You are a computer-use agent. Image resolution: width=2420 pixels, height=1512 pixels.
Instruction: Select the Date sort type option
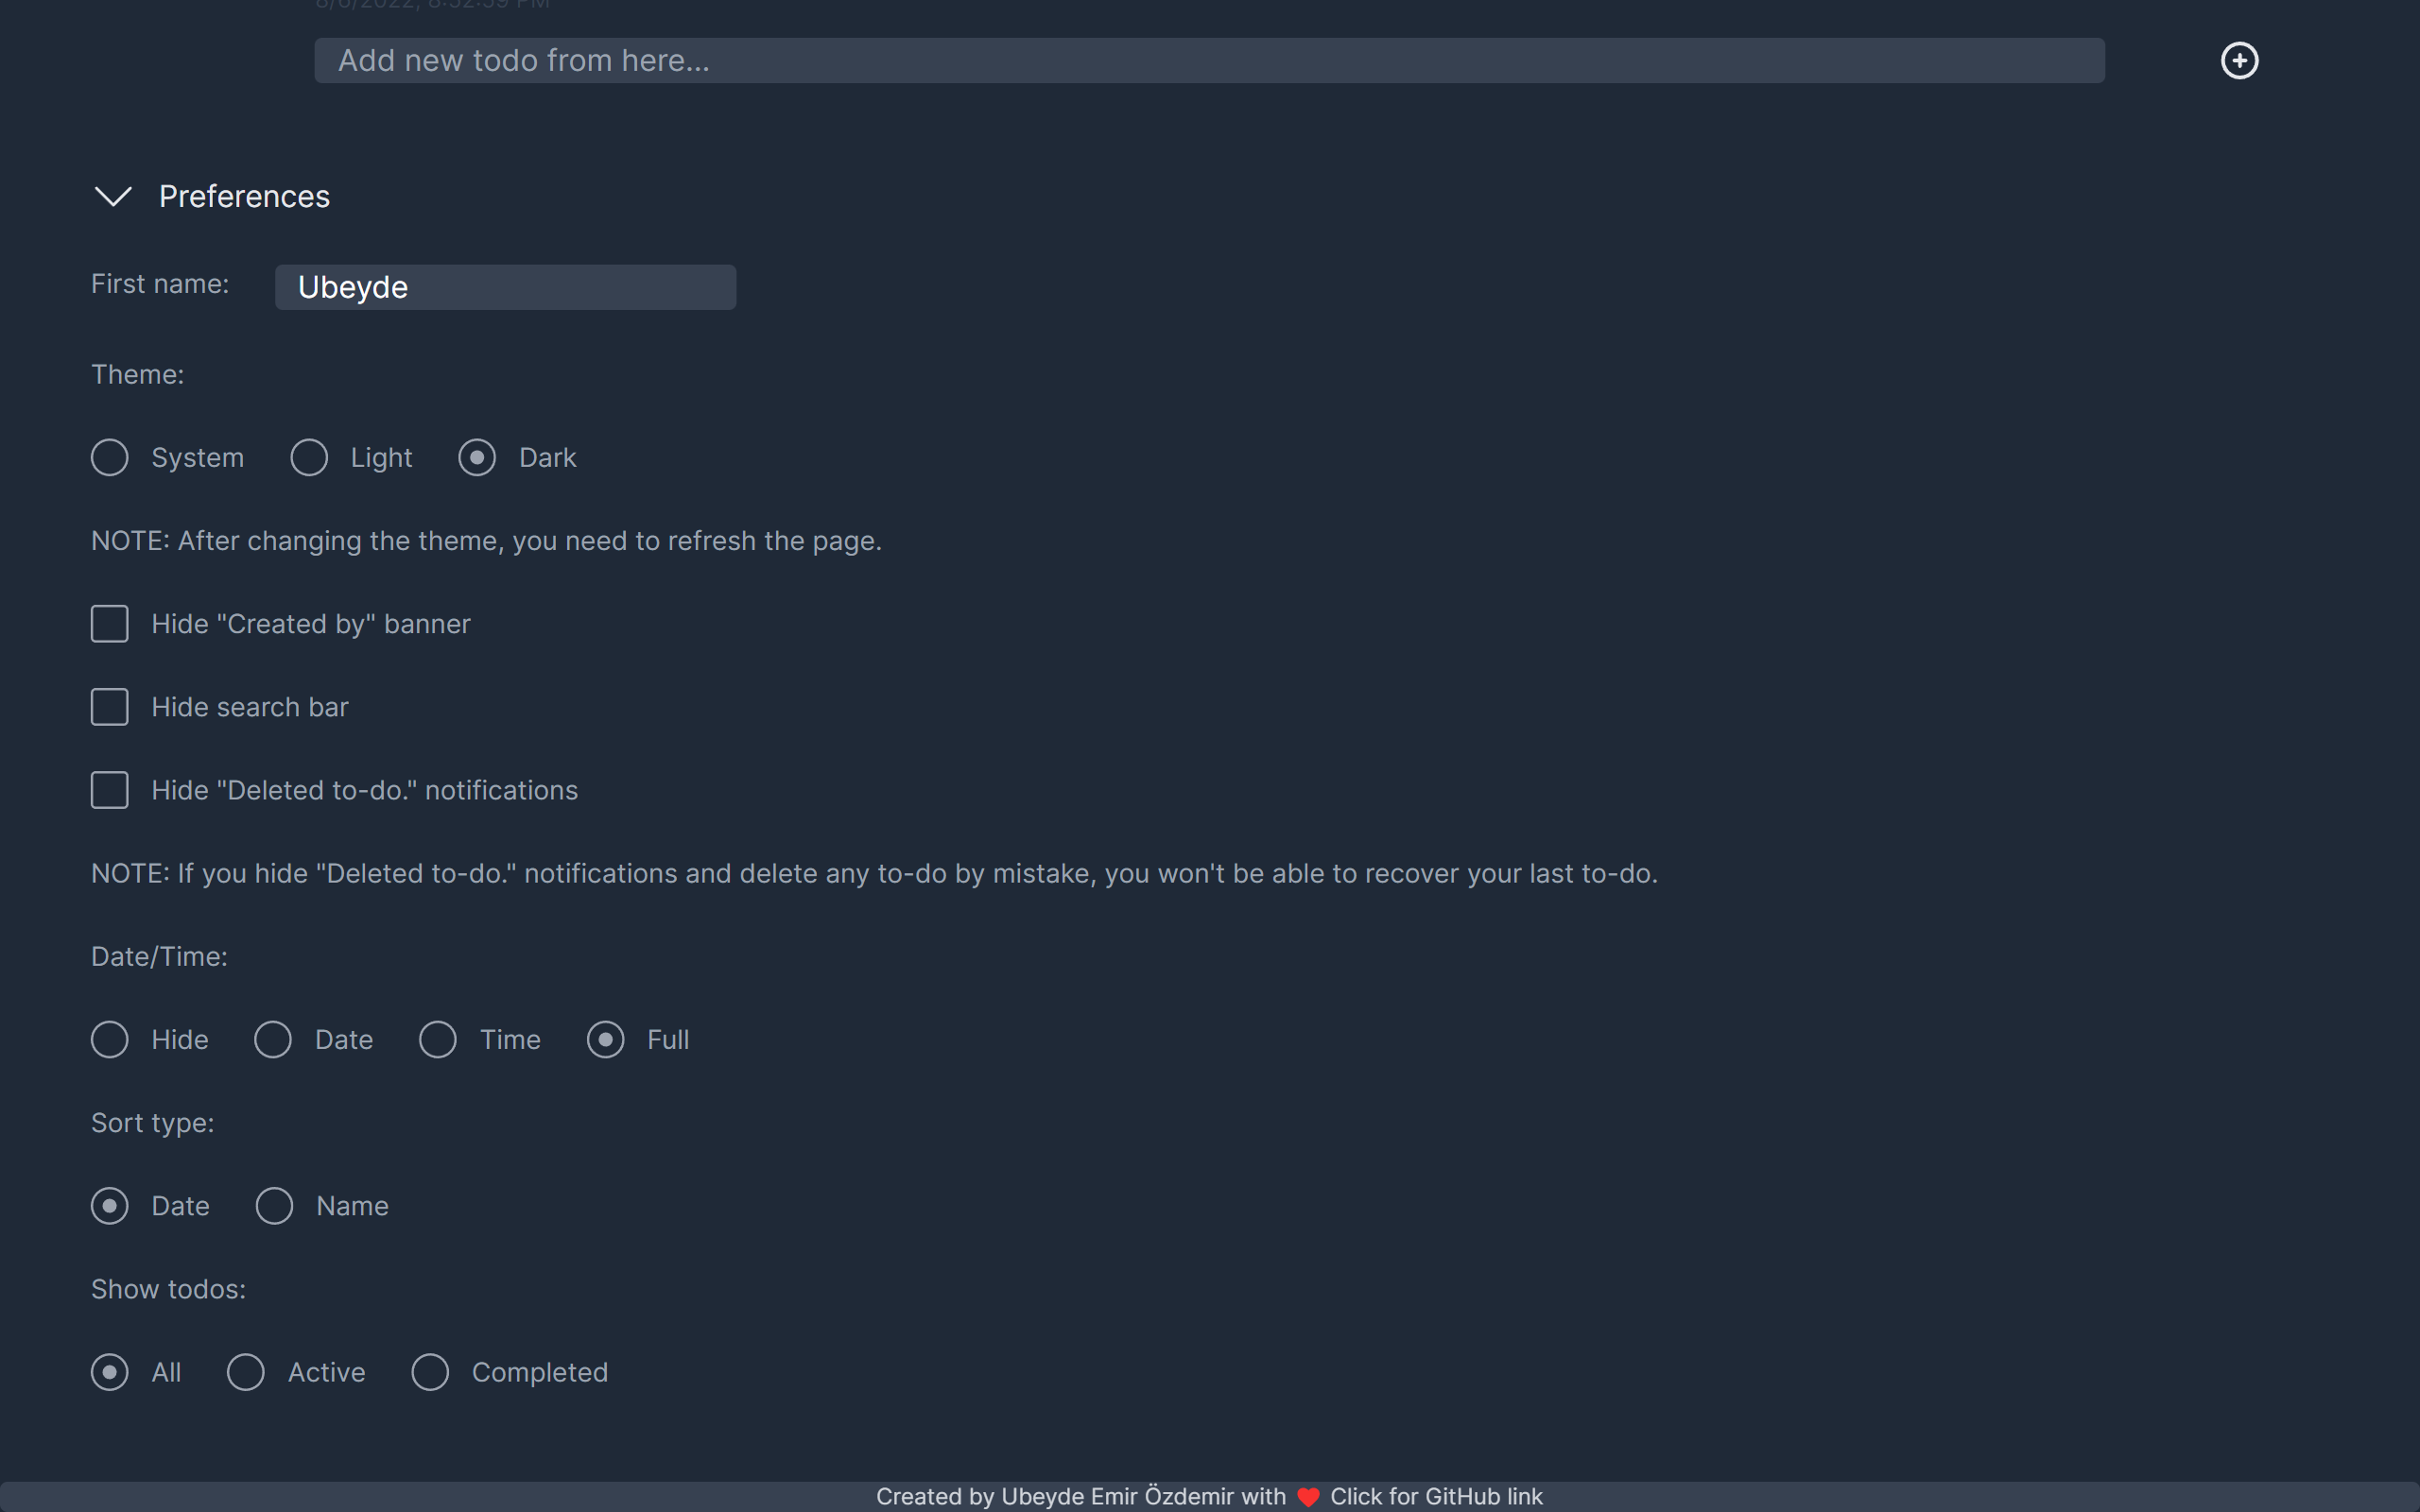108,1204
